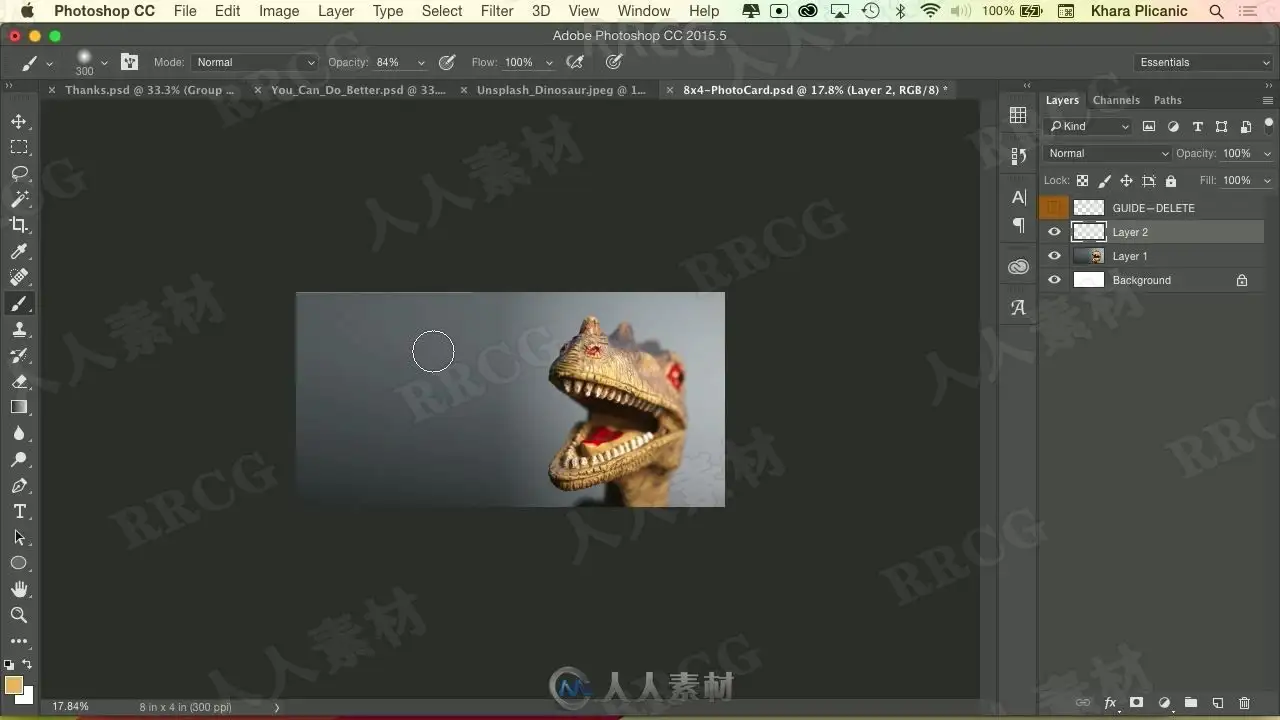Select the Gradient tool

(19, 407)
